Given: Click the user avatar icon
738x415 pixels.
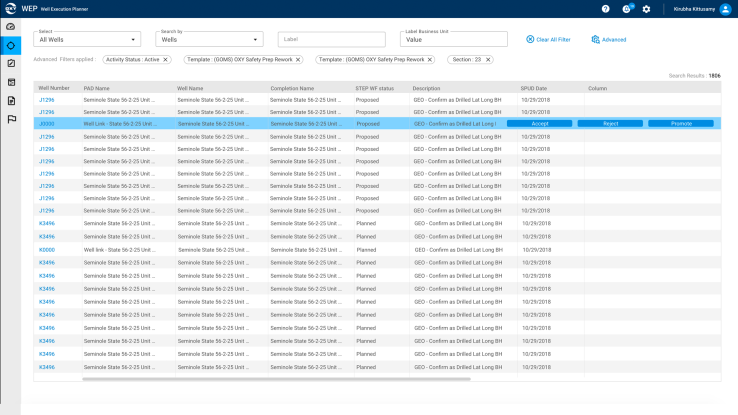Looking at the screenshot, I should pyautogui.click(x=725, y=9).
